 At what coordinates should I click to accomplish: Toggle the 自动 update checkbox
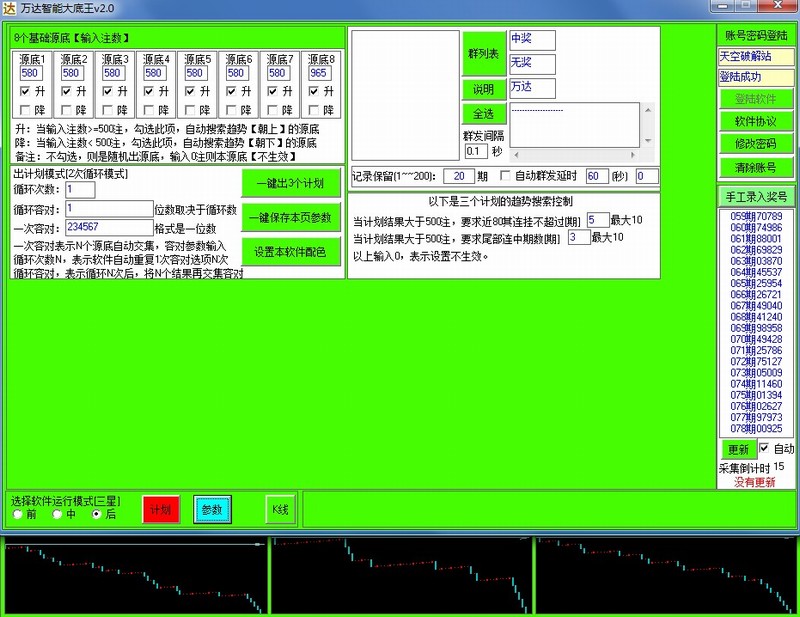tap(765, 449)
